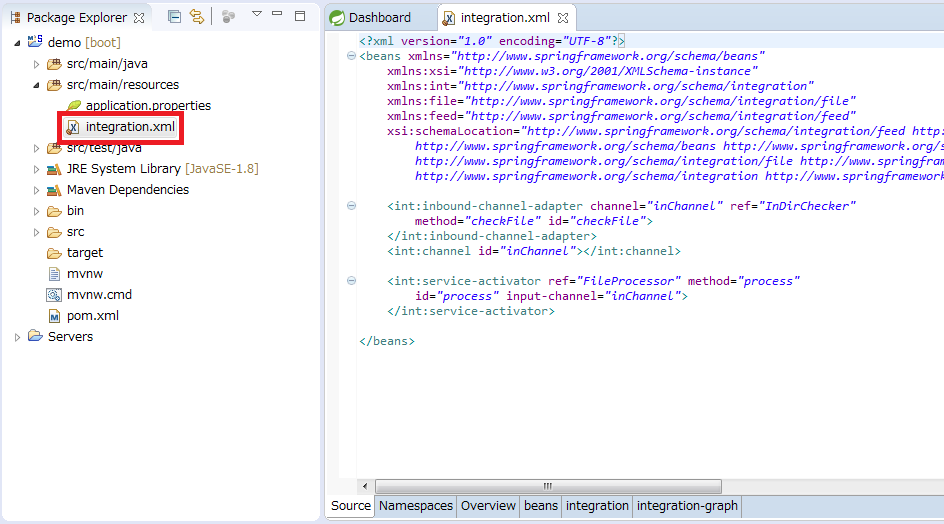Click the Focus on Active Task icon
This screenshot has width=944, height=524.
click(228, 17)
